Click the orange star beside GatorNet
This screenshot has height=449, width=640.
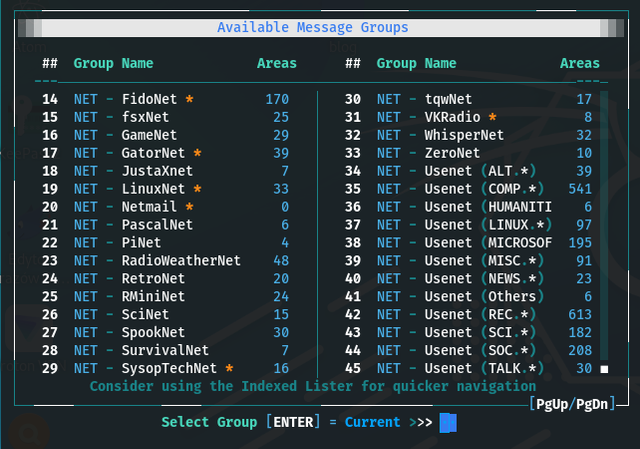198,153
